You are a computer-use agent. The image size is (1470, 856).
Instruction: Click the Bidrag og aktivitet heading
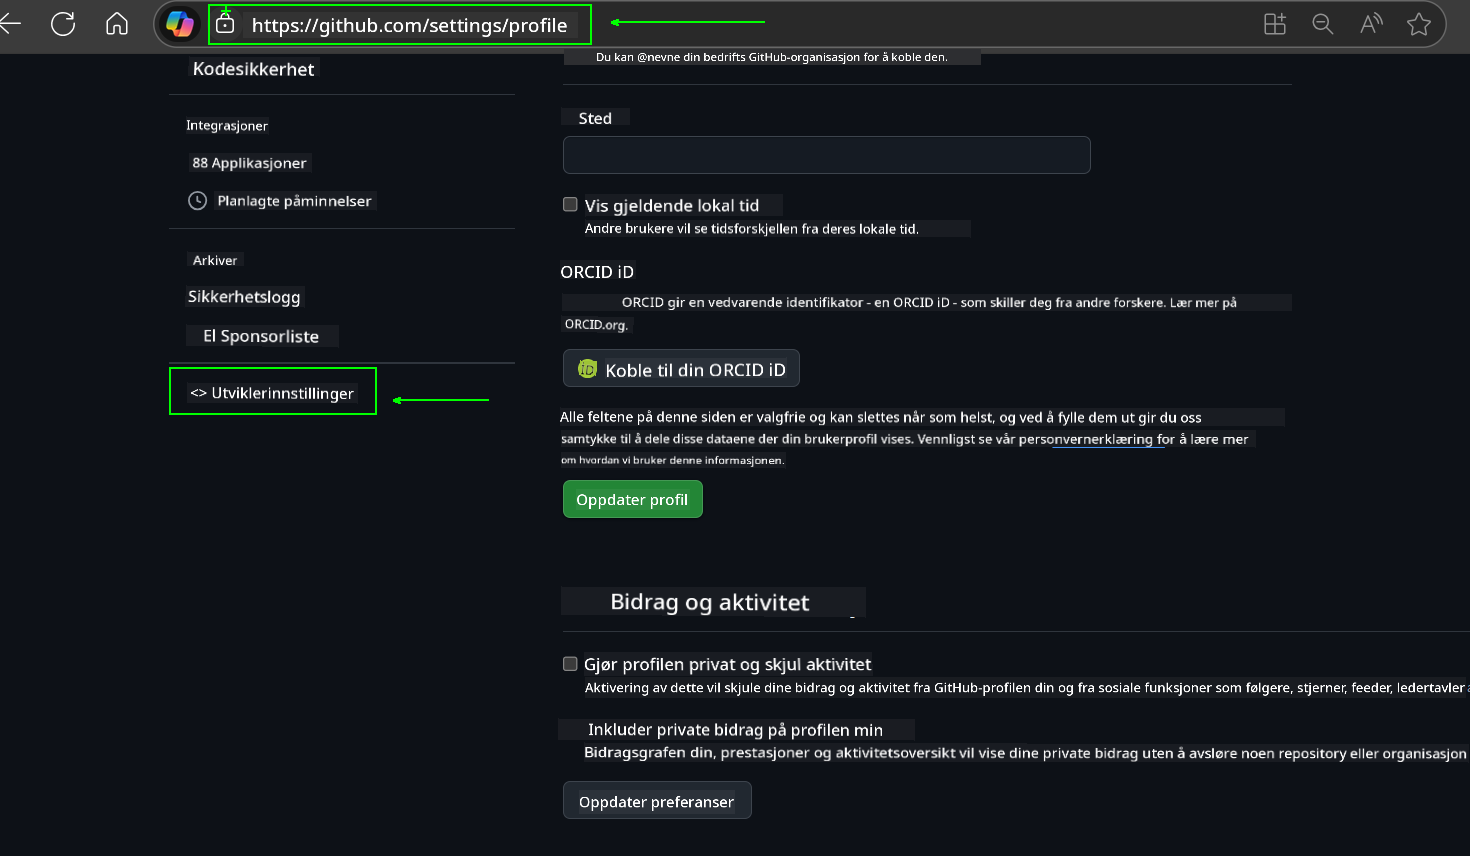[710, 602]
